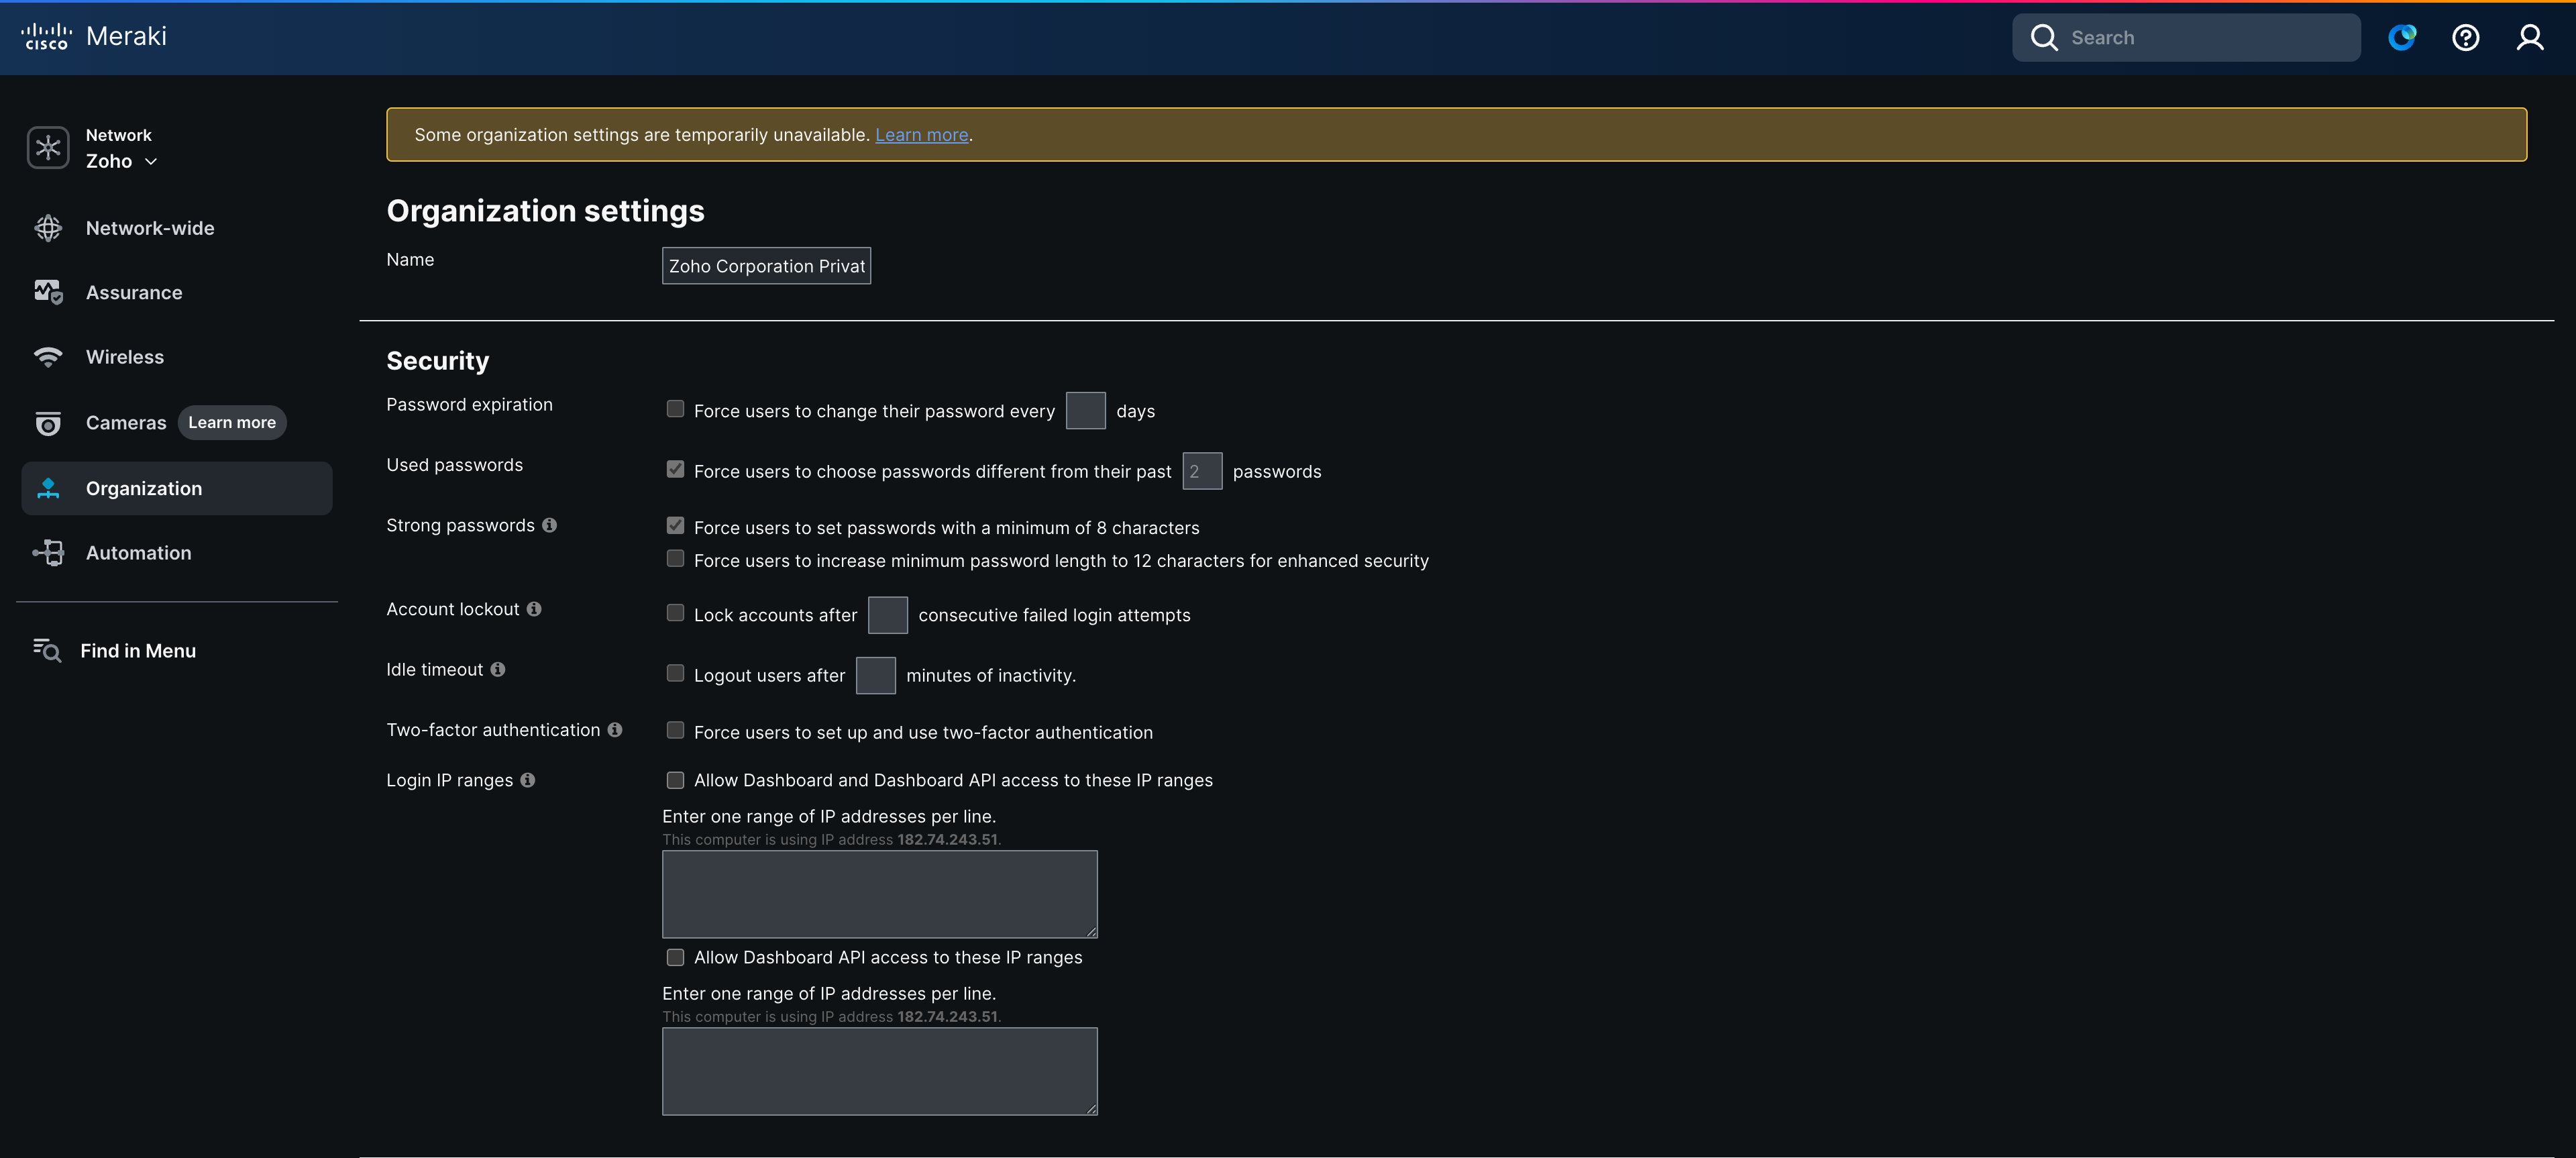
Task: Uncheck the used passwords checkbox
Action: [x=675, y=469]
